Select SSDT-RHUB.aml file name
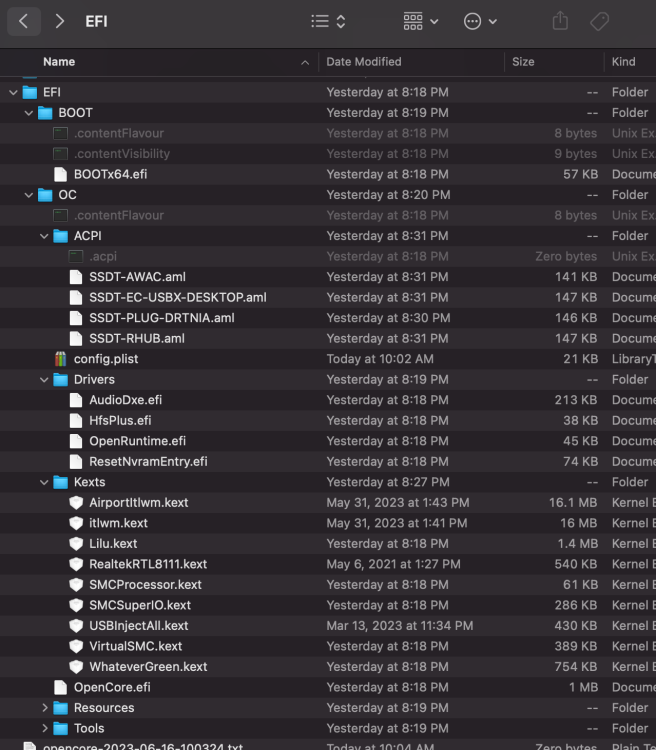This screenshot has height=750, width=656. (137, 339)
